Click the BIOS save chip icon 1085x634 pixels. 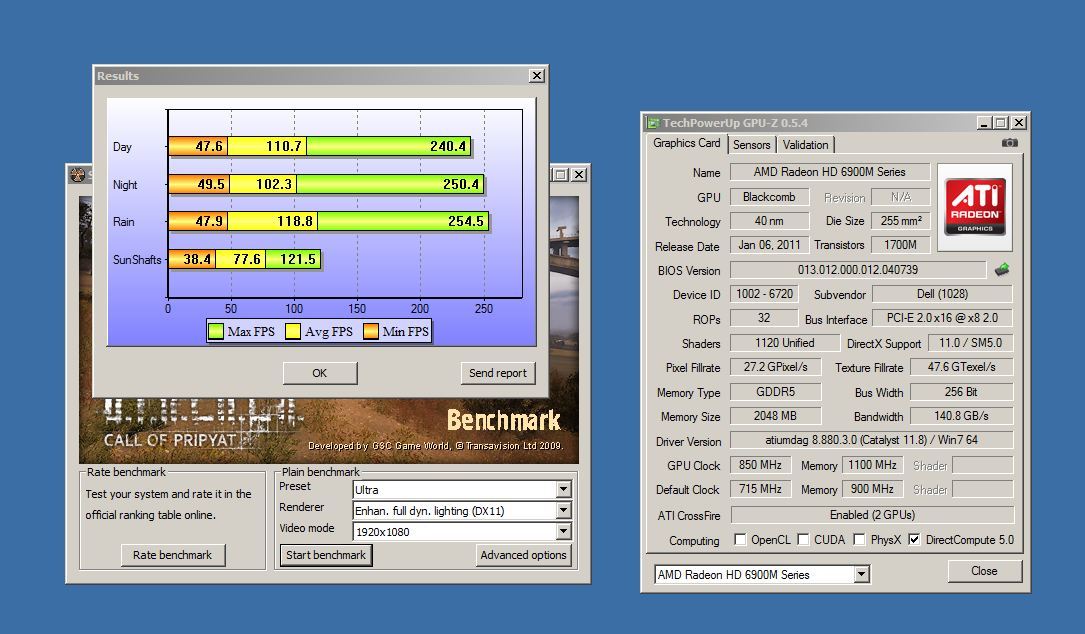pos(1002,269)
